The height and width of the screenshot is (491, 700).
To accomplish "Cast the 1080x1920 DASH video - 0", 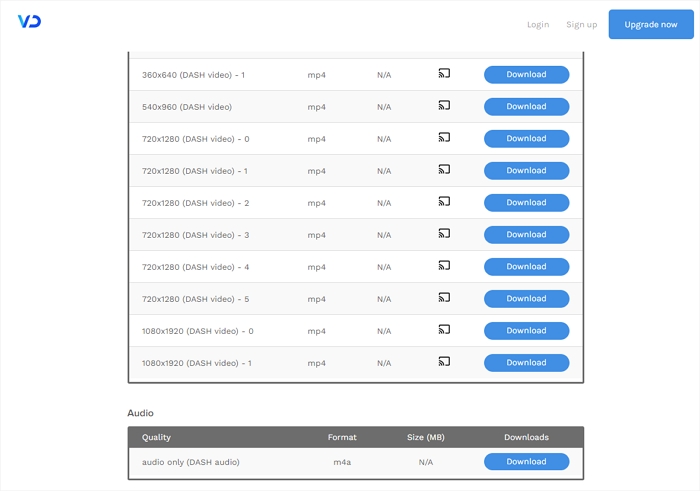I will (x=444, y=329).
